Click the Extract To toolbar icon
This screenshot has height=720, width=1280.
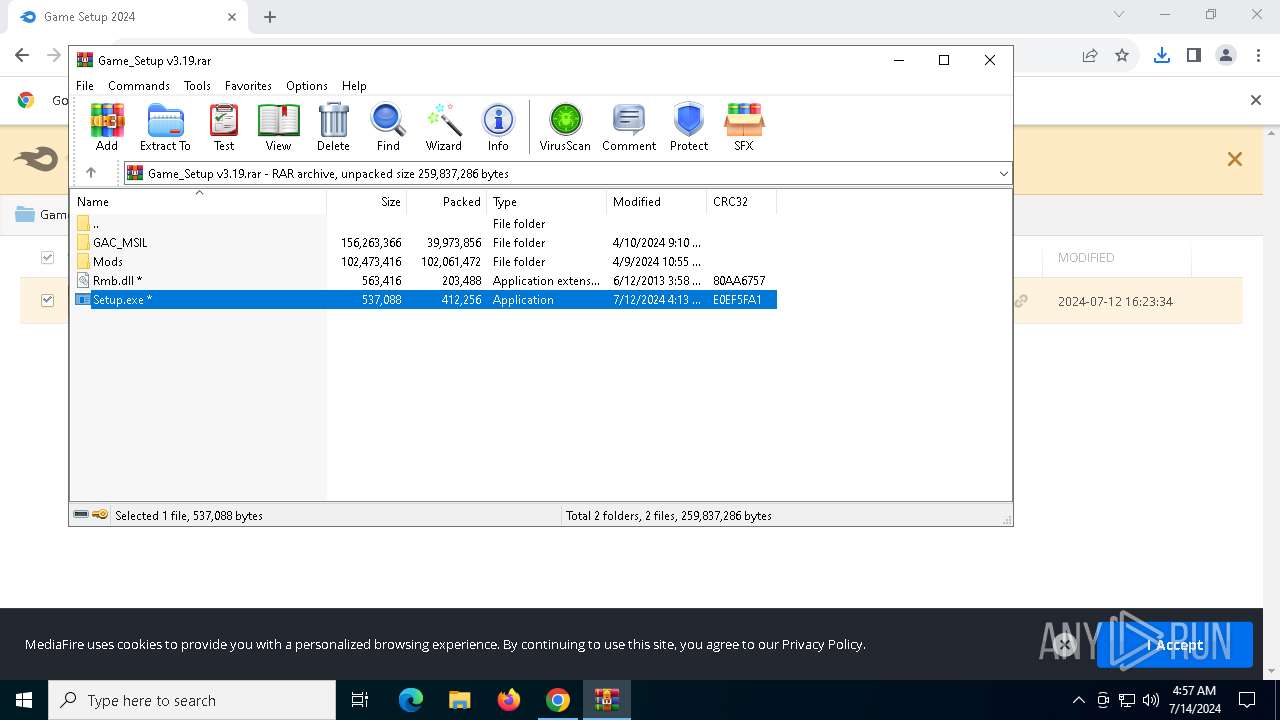click(x=165, y=127)
